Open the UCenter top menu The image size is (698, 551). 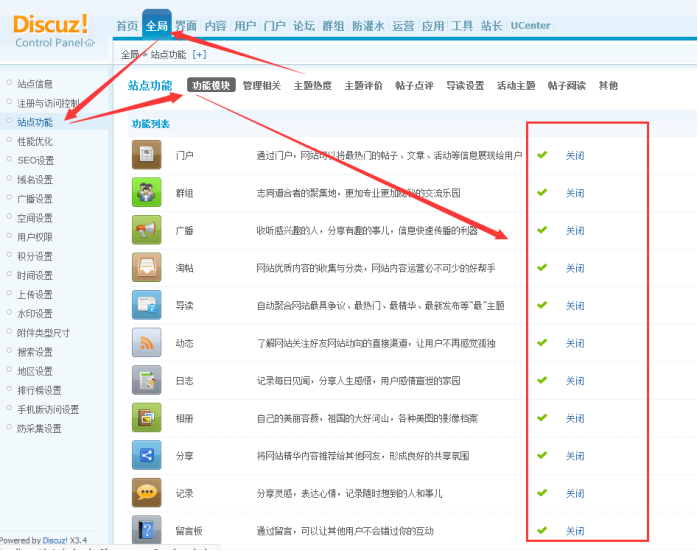(530, 25)
